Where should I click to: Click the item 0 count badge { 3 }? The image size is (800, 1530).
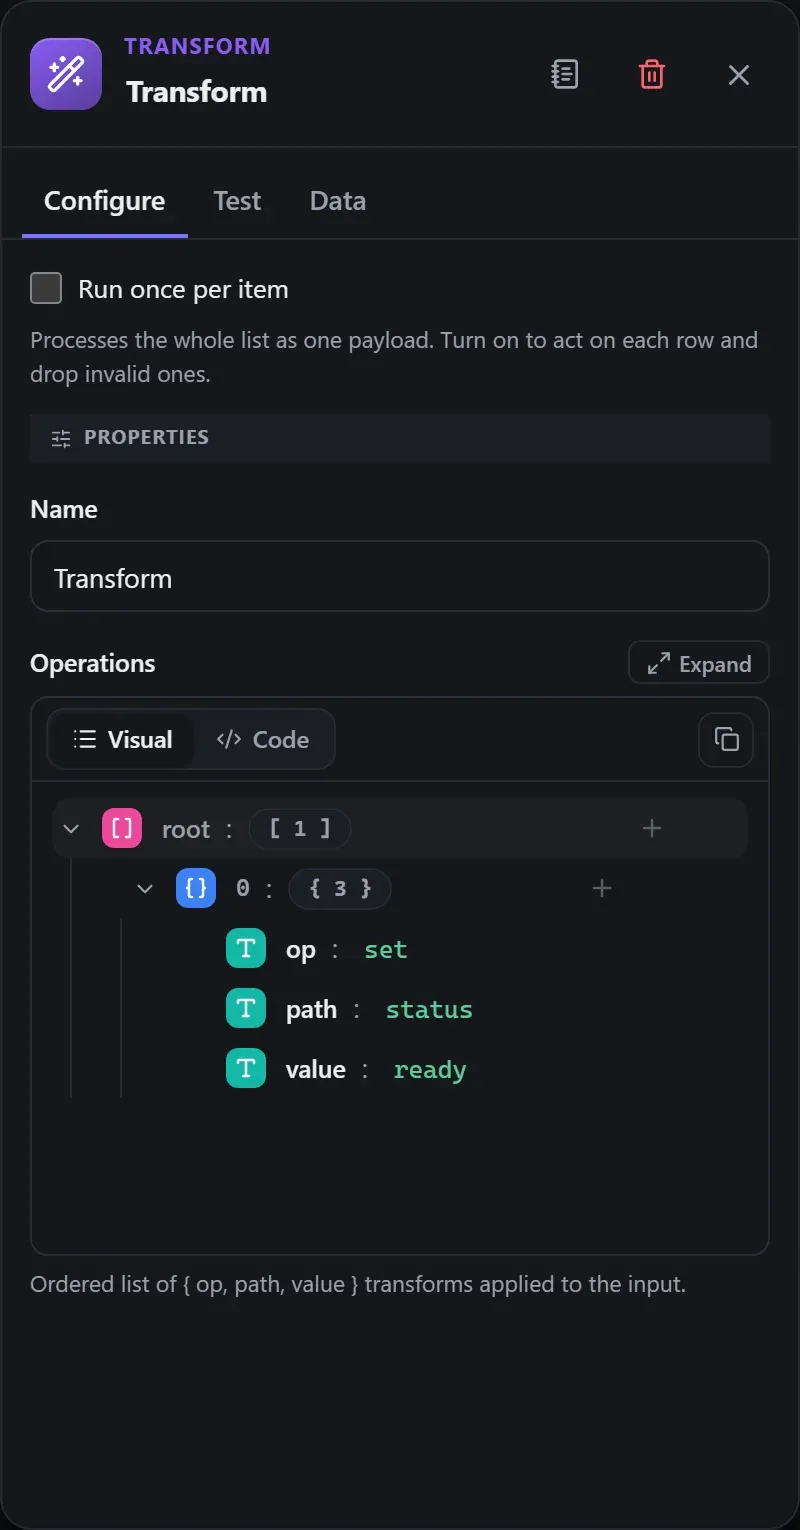tap(340, 888)
